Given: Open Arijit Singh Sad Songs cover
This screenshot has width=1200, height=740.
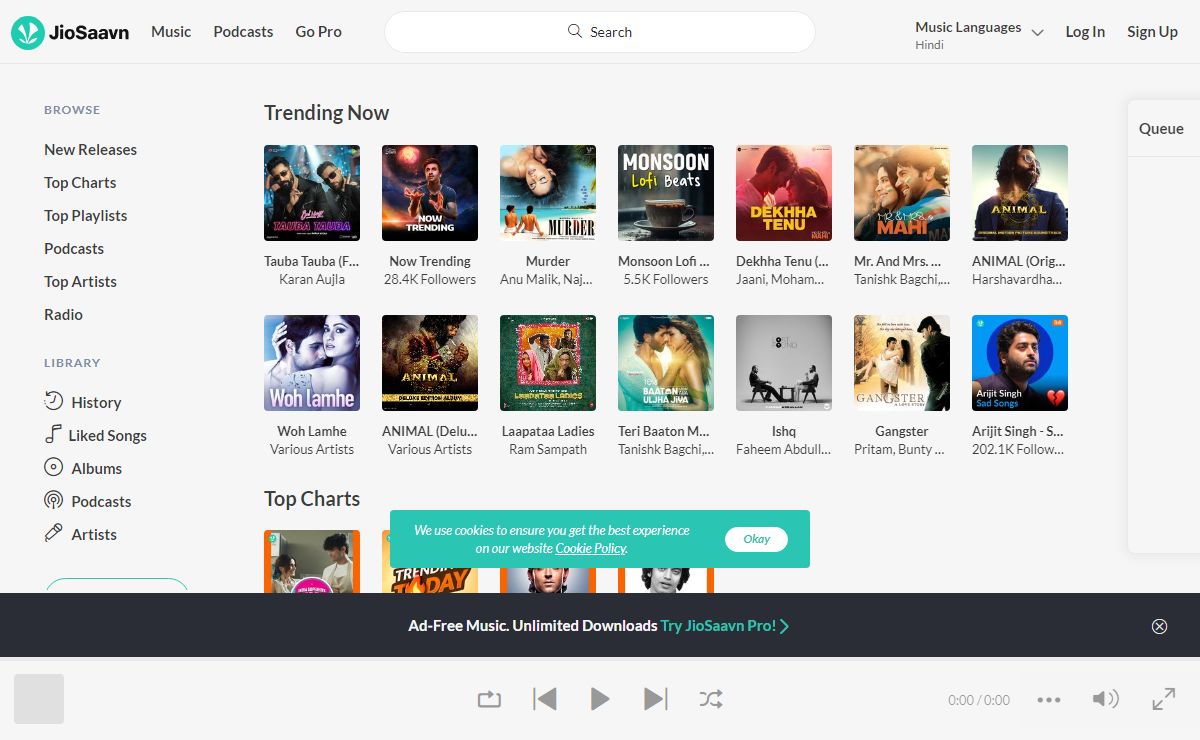Looking at the screenshot, I should pos(1020,363).
